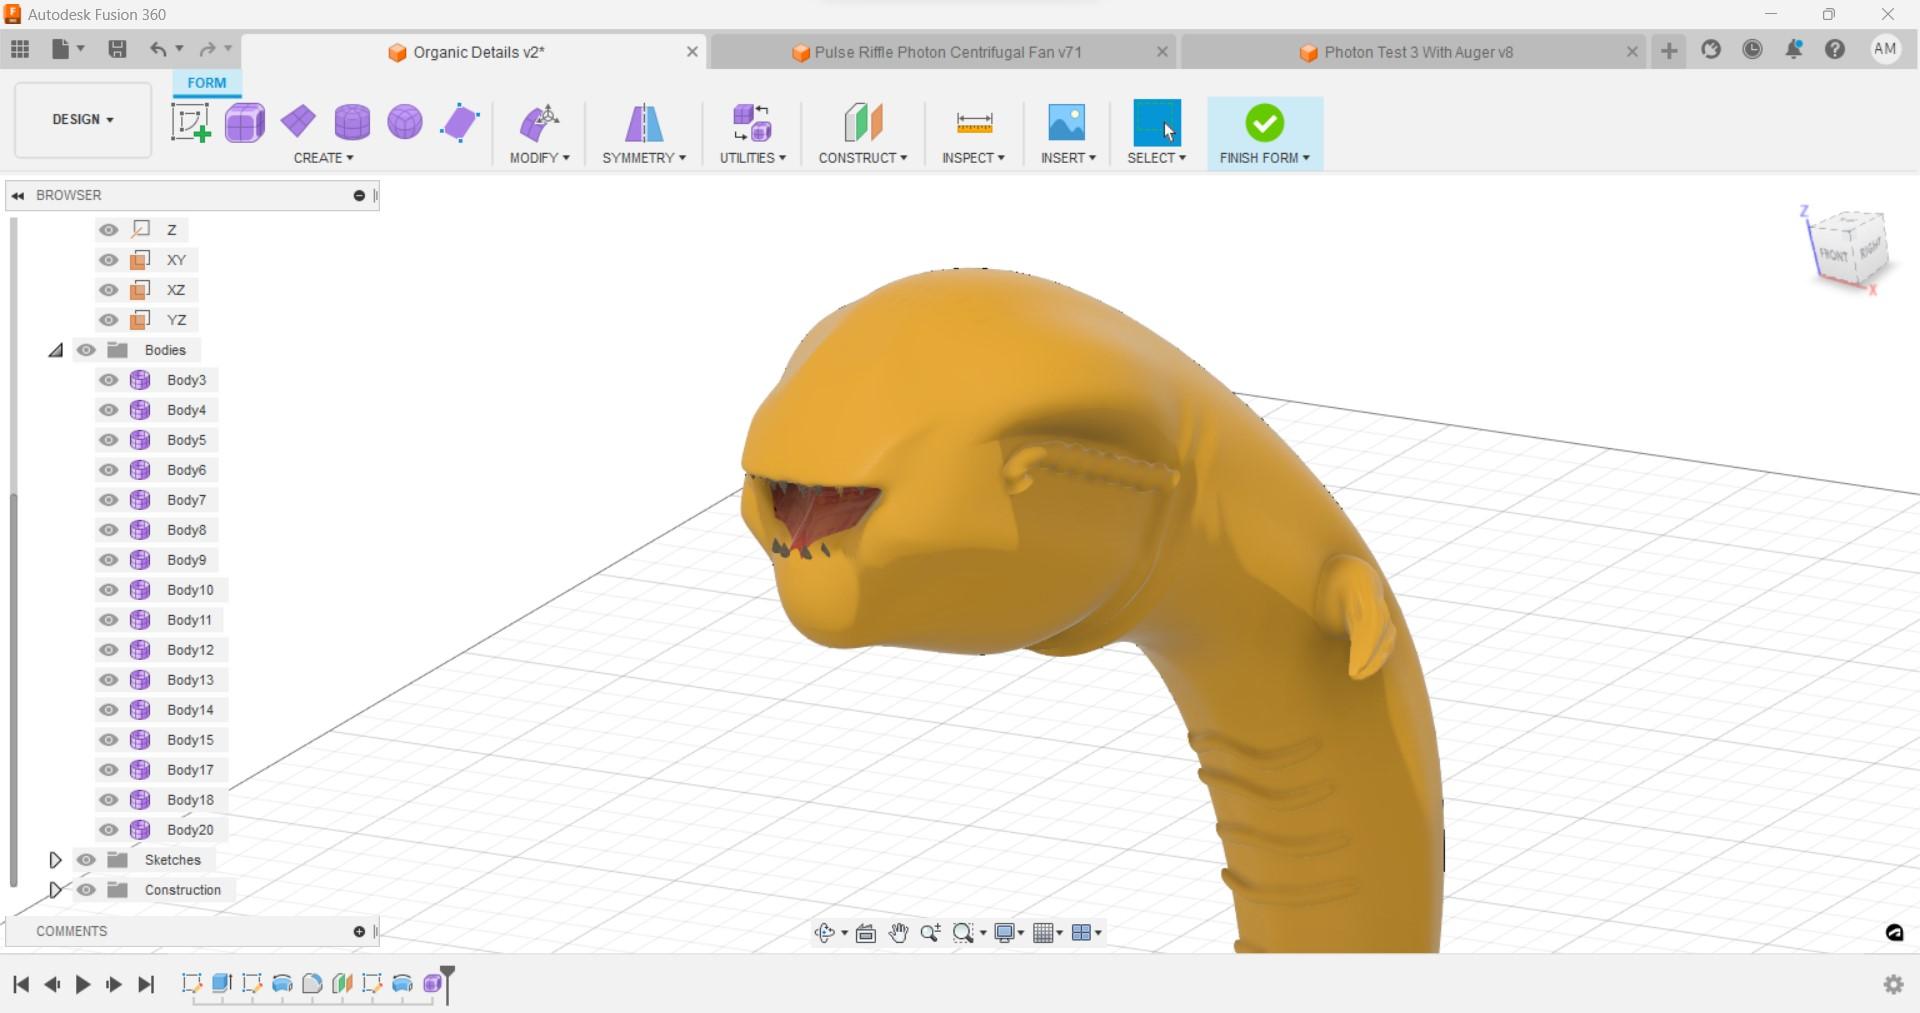Select the Extrude form tool
The image size is (1920, 1013).
coord(460,122)
